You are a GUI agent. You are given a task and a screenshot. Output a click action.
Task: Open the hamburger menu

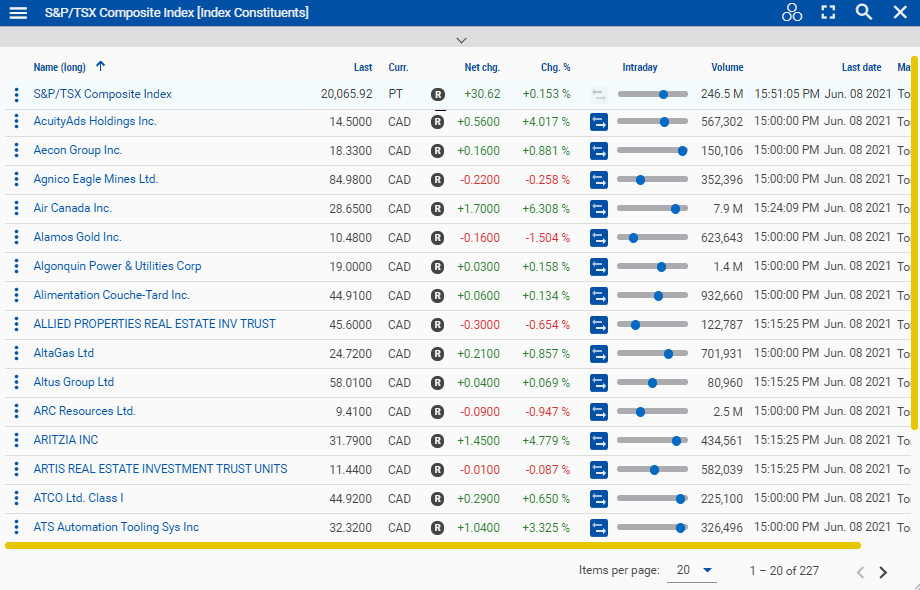[x=18, y=12]
